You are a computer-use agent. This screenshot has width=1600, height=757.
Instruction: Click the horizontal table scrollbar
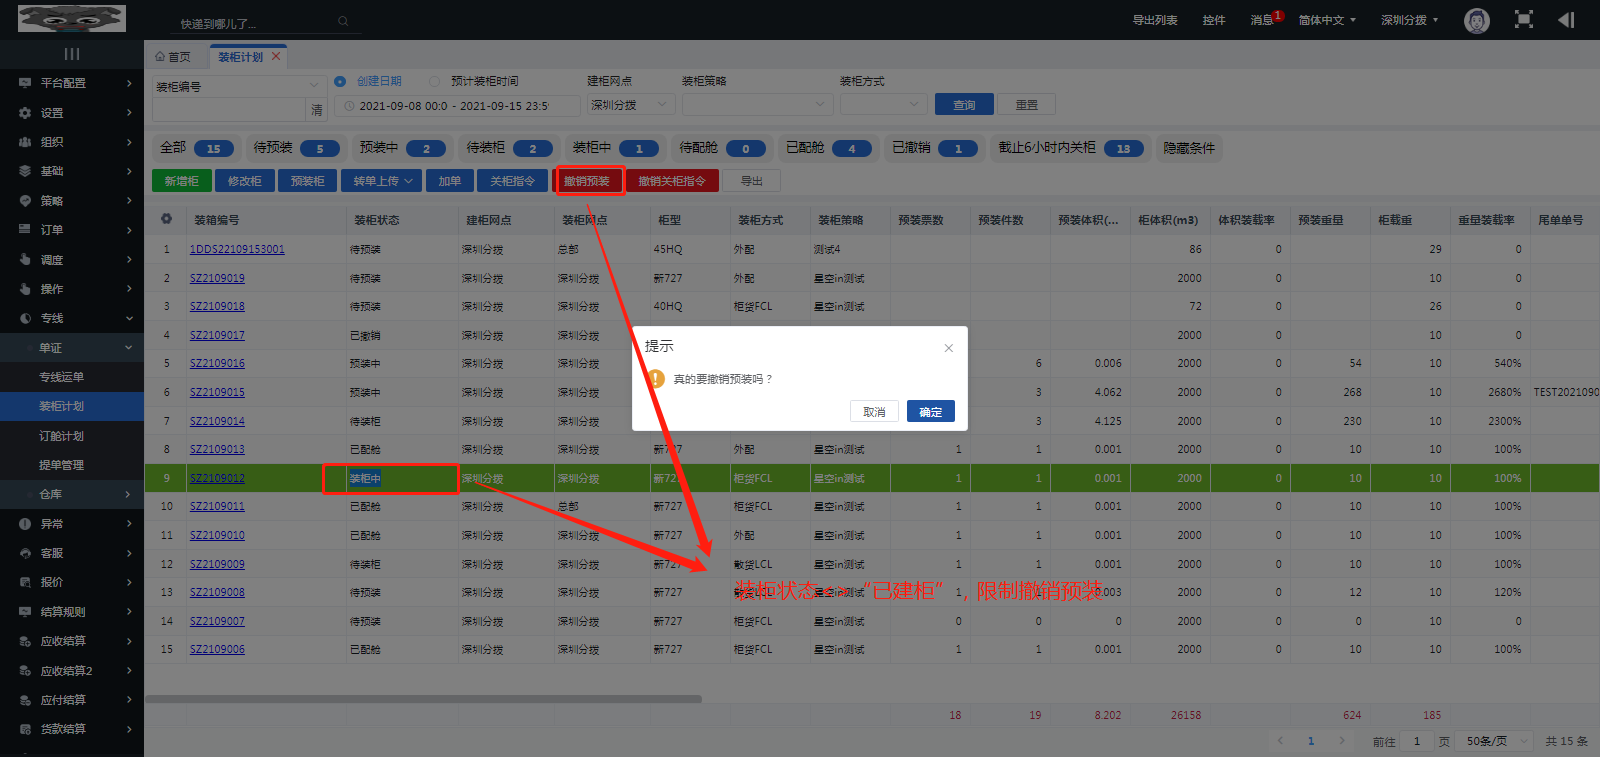(x=423, y=699)
